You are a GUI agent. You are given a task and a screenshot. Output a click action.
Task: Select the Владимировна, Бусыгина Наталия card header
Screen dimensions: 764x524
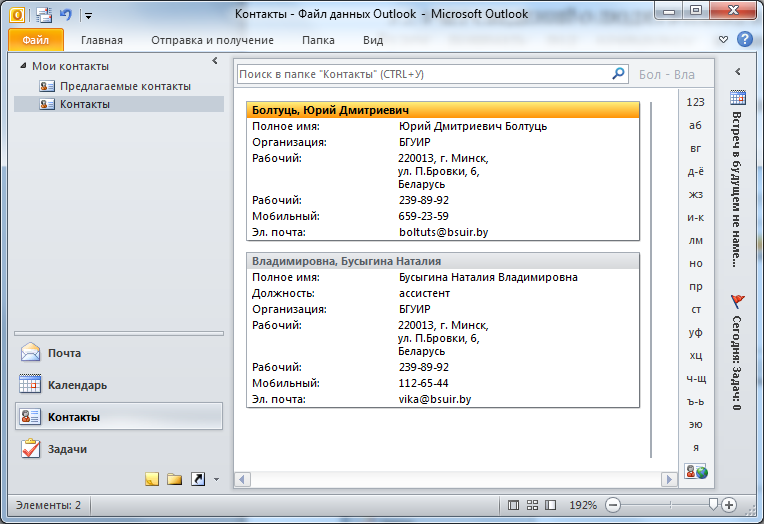443,261
